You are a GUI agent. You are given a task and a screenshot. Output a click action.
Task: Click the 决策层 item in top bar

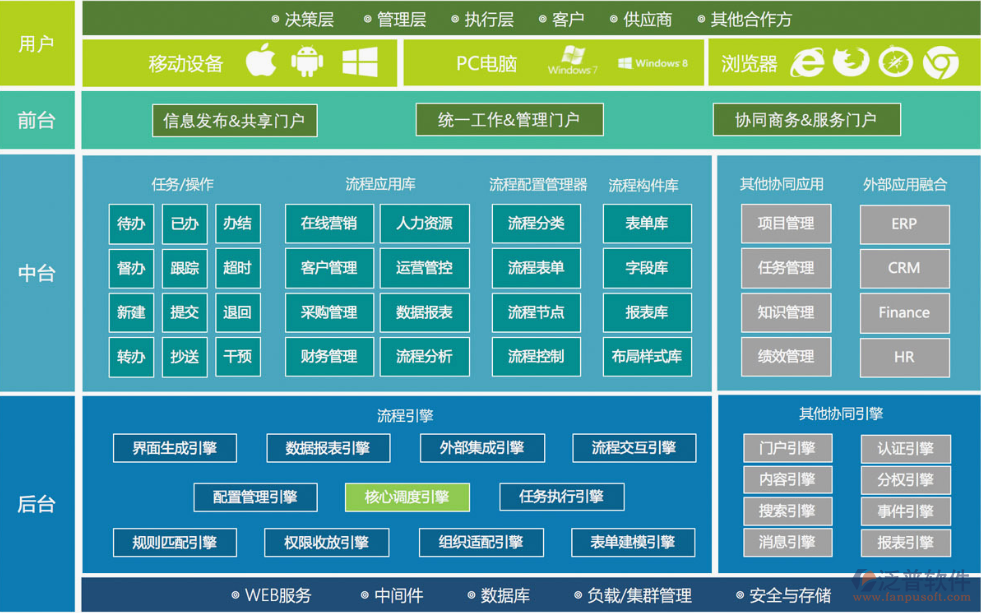tap(305, 17)
